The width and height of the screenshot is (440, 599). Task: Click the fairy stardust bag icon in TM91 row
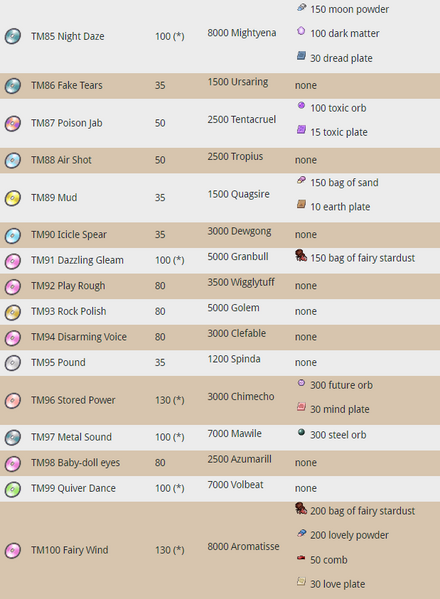[301, 255]
